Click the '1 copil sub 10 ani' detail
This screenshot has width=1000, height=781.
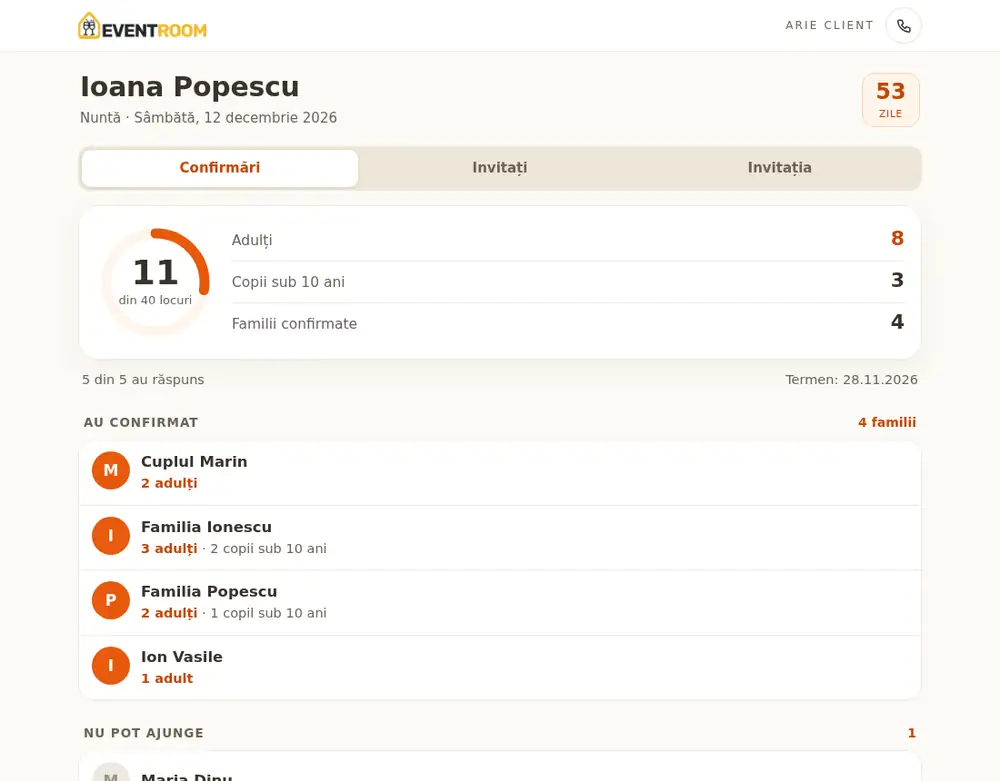coord(268,613)
